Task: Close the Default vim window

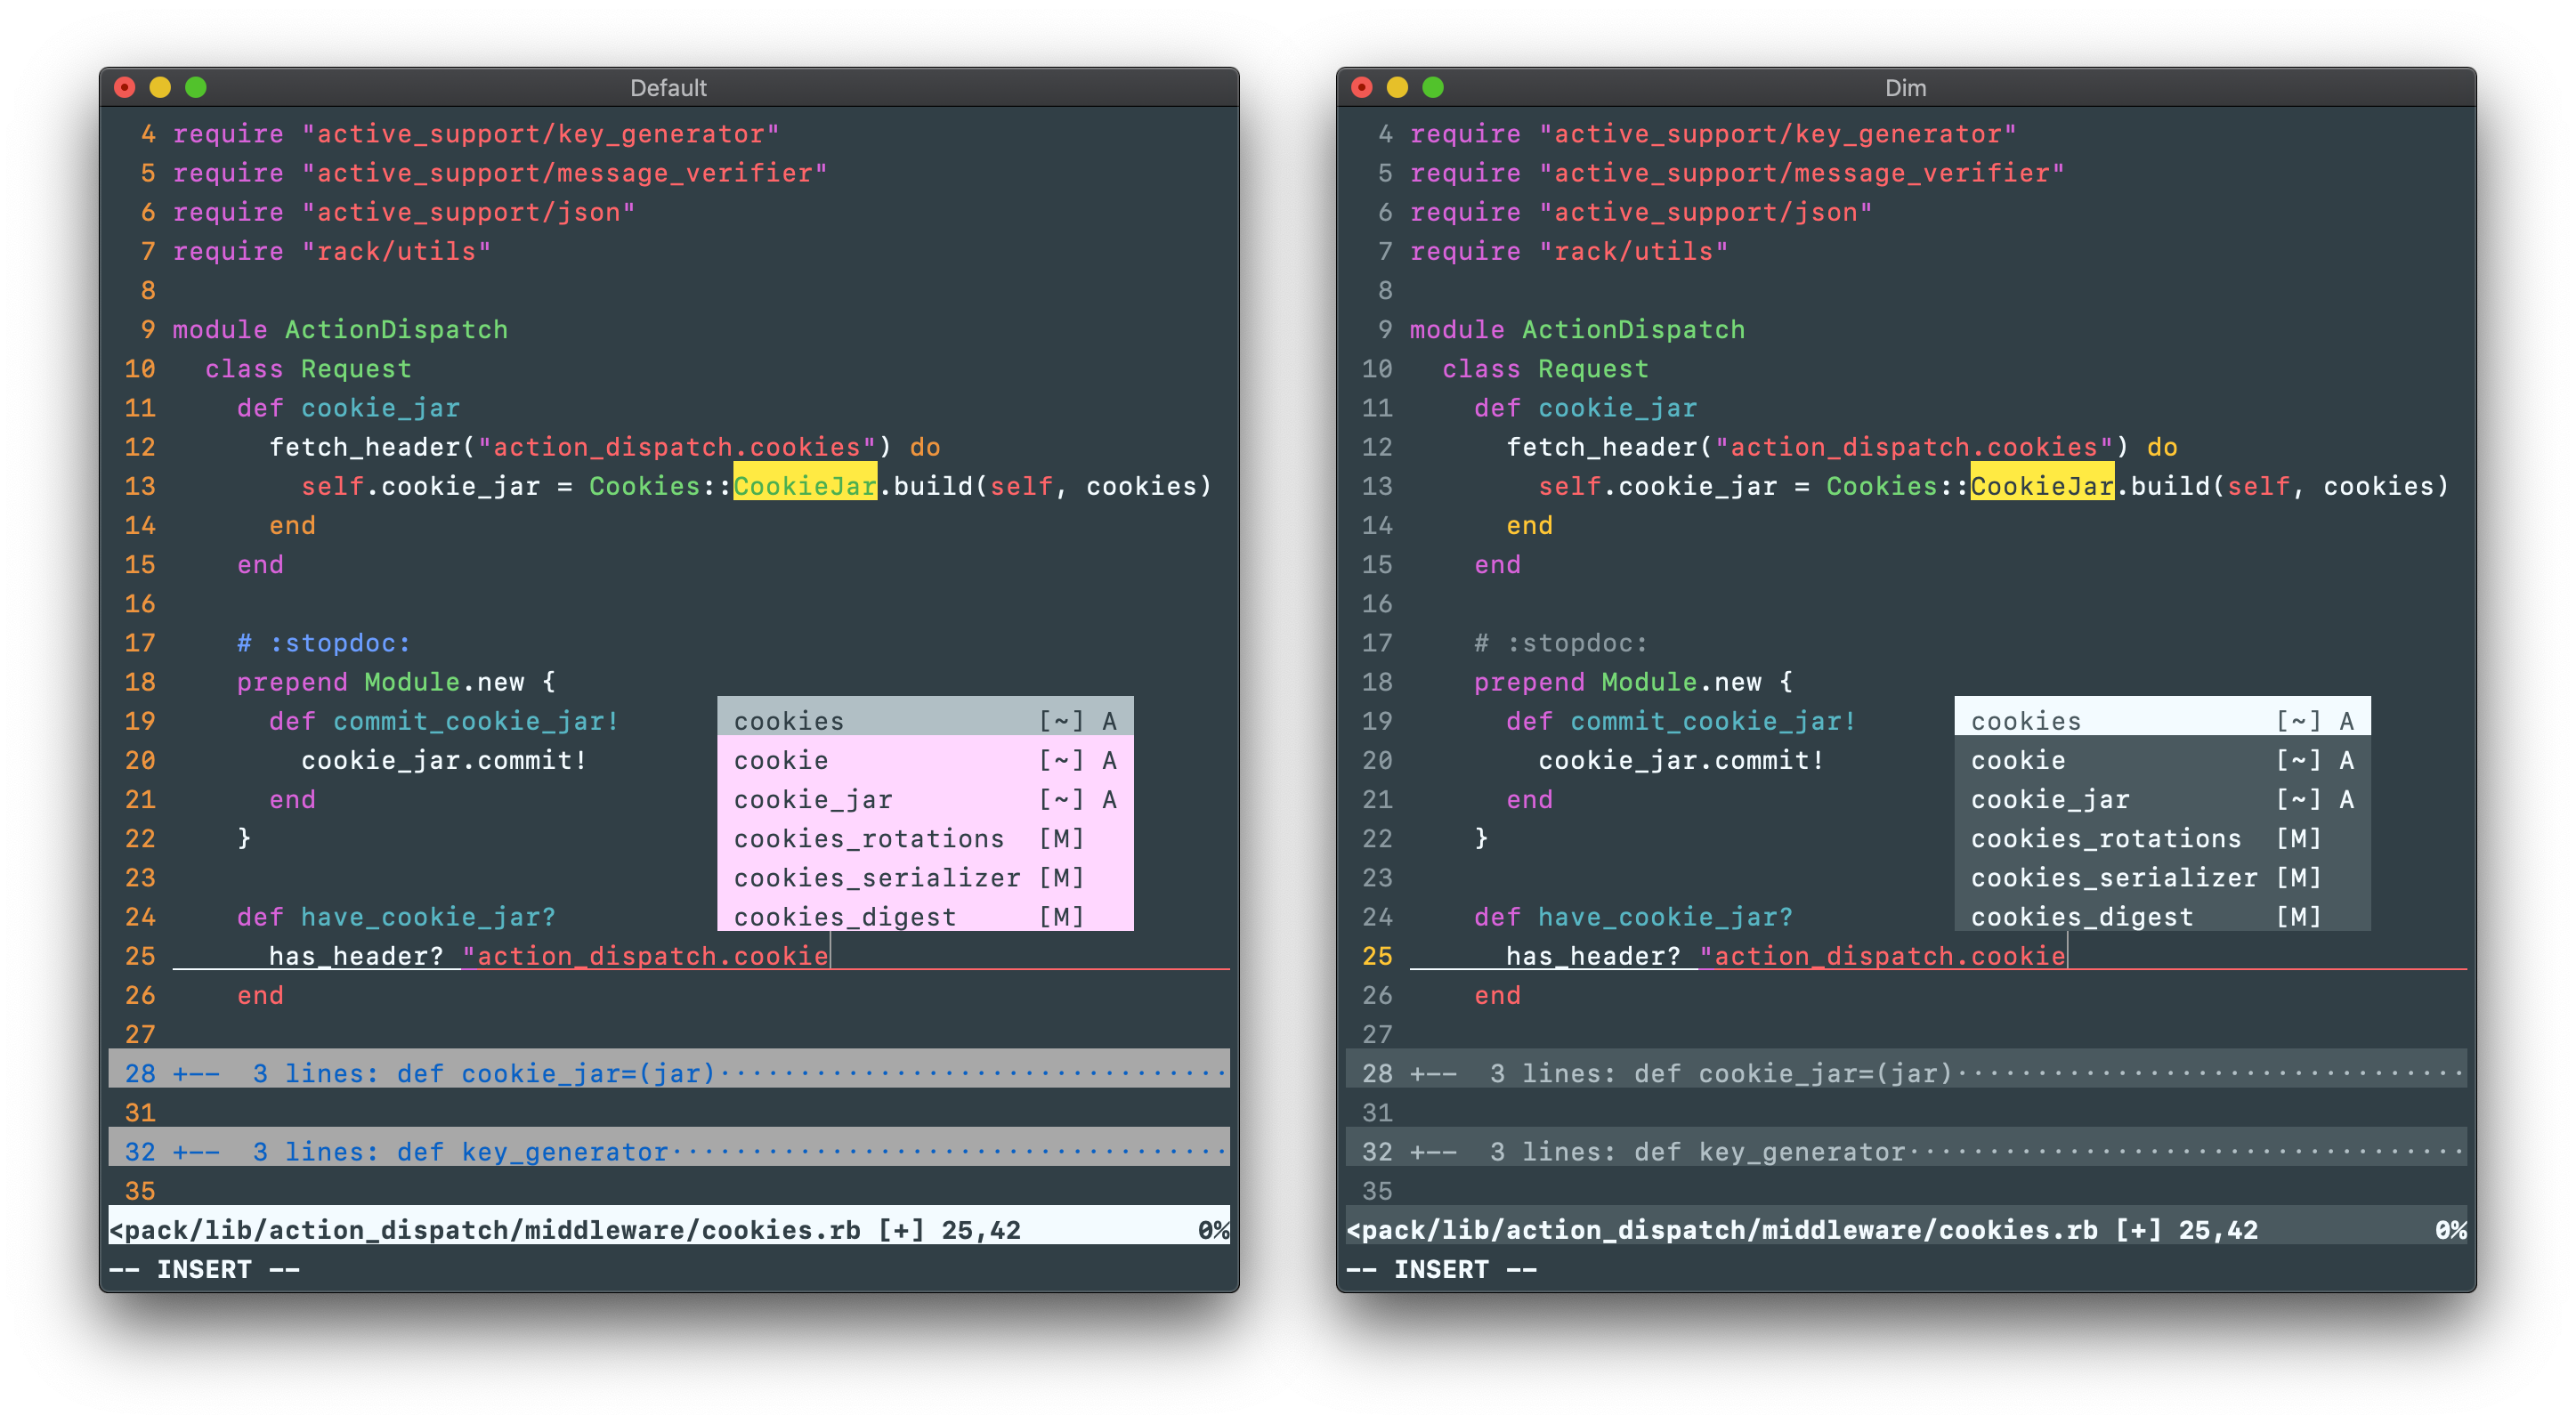Action: 124,88
